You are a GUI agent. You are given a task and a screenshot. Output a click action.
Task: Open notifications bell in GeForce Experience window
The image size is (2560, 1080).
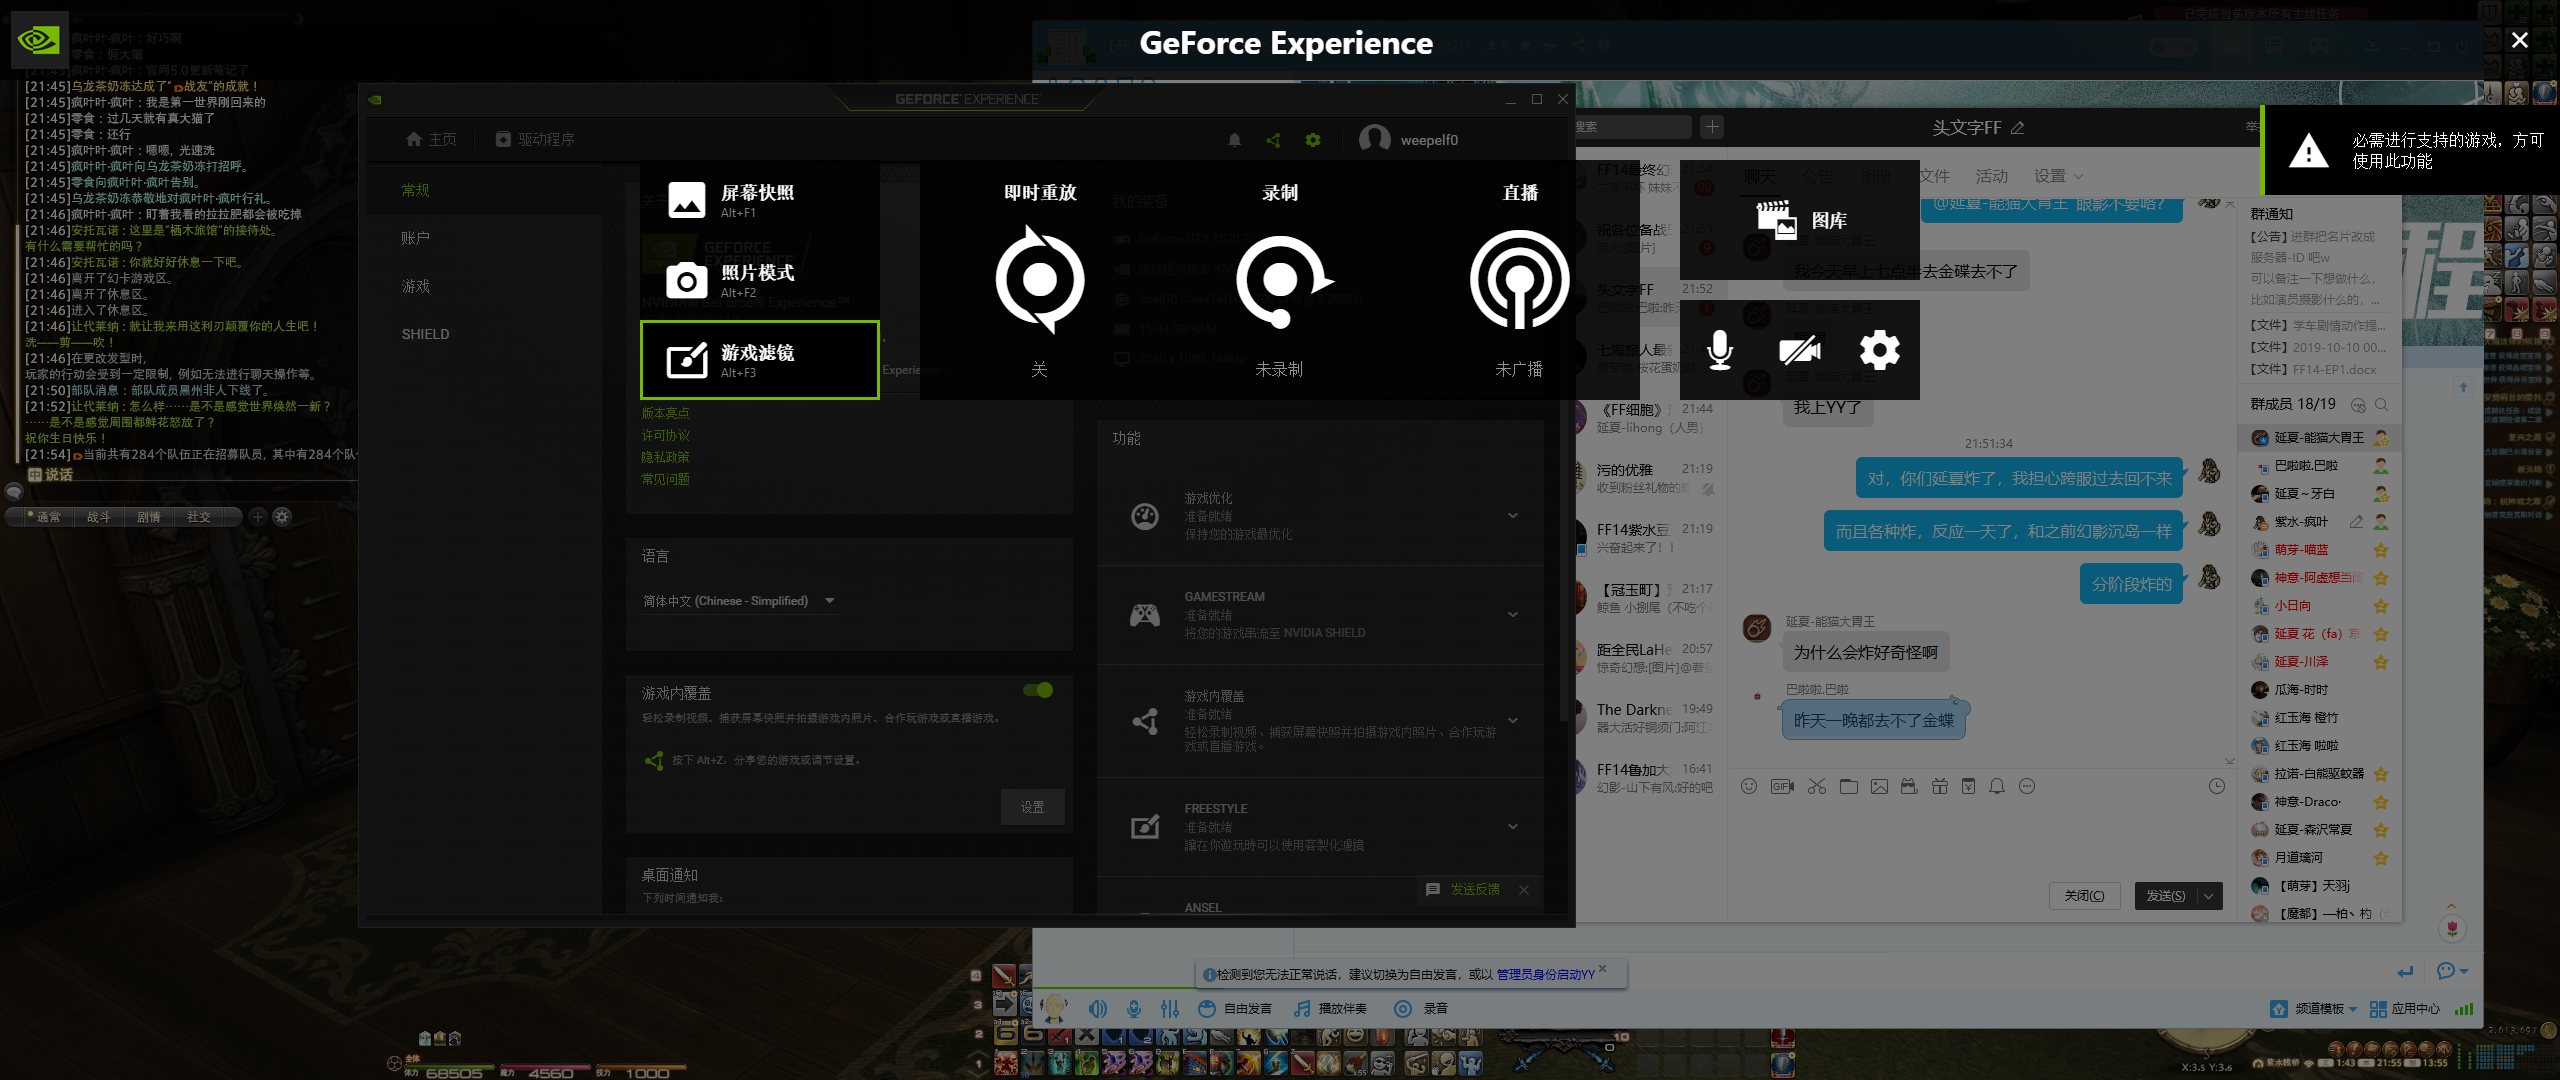tap(1235, 140)
